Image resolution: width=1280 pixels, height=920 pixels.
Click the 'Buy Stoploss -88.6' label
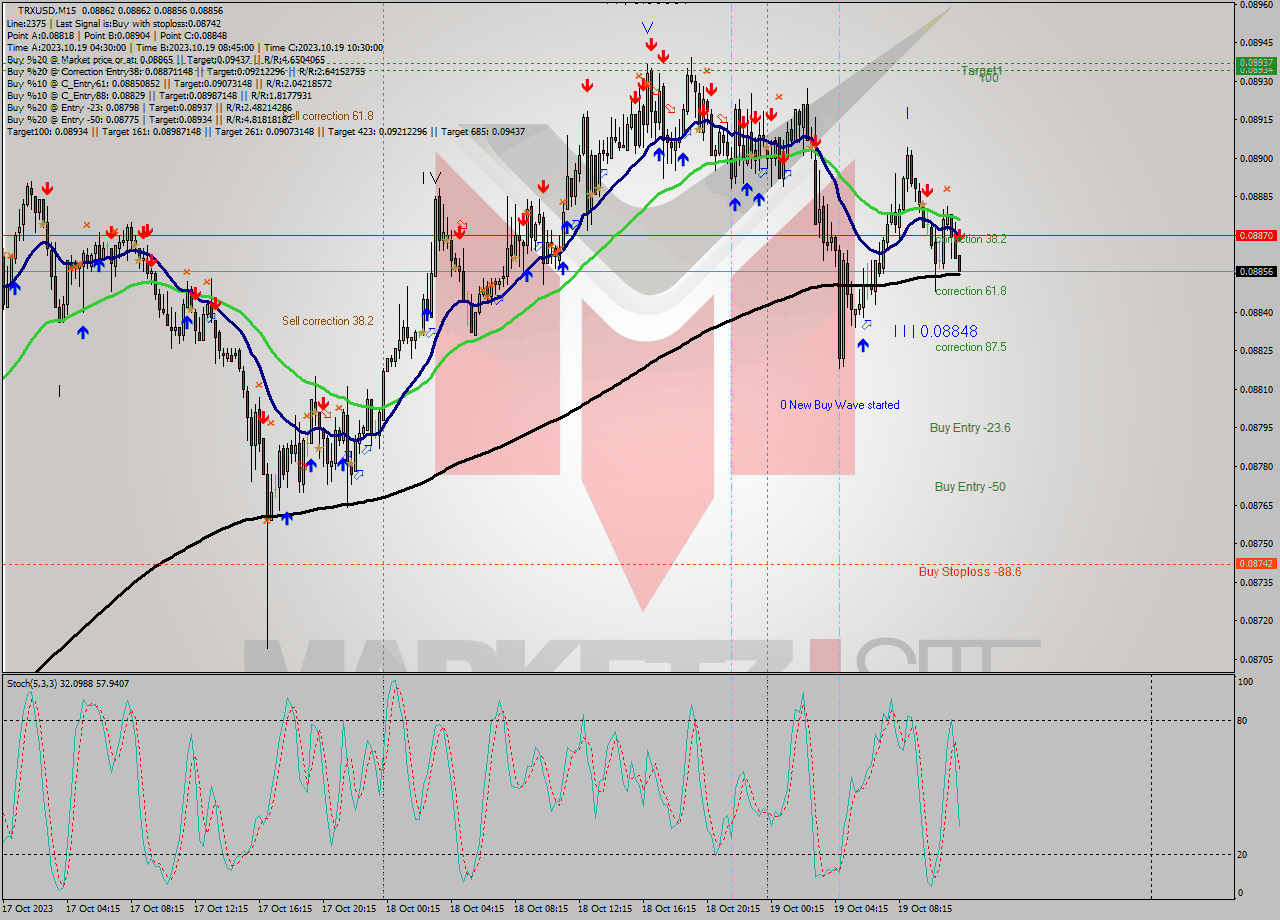[x=970, y=572]
